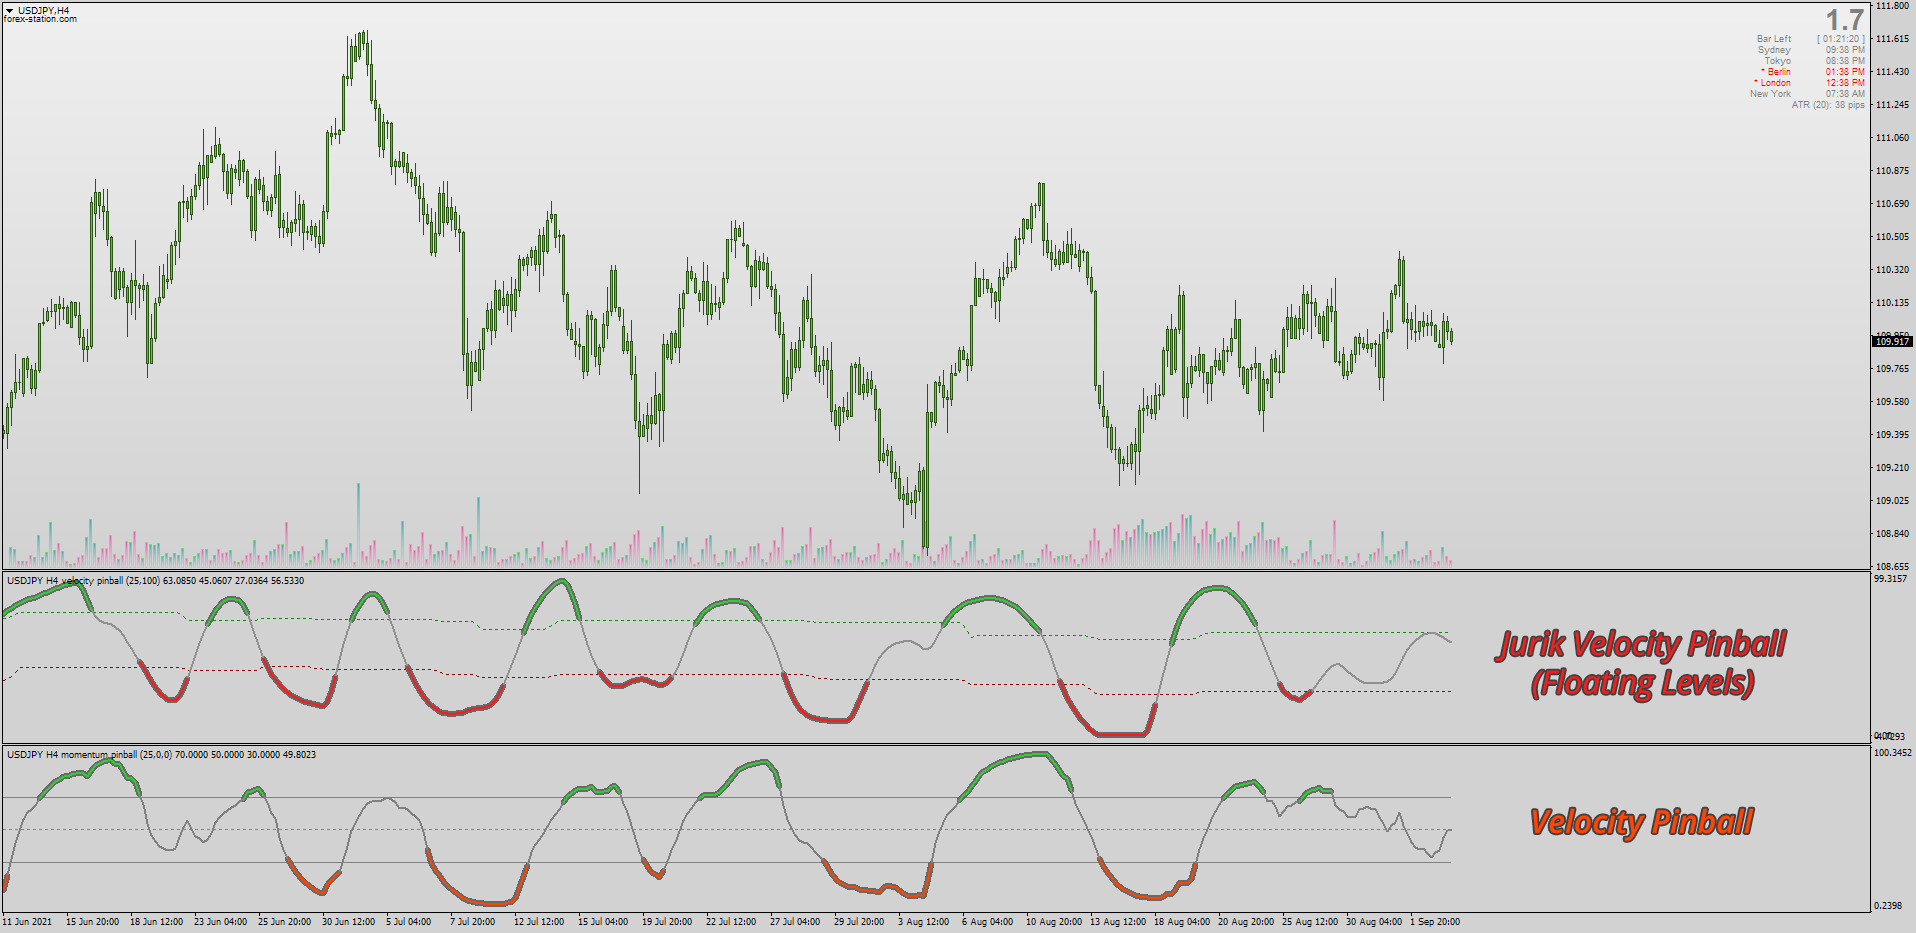Click the 30 Jun 12:00 time axis label
Image resolution: width=1916 pixels, height=933 pixels.
point(348,922)
